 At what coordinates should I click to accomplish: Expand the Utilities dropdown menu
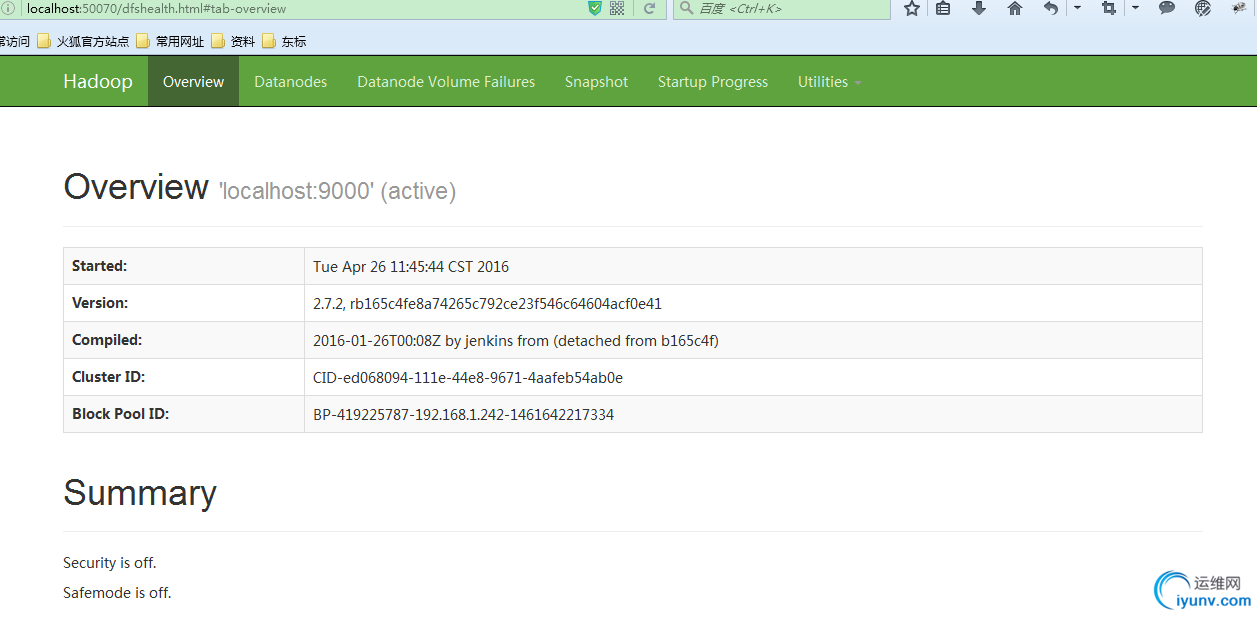829,82
